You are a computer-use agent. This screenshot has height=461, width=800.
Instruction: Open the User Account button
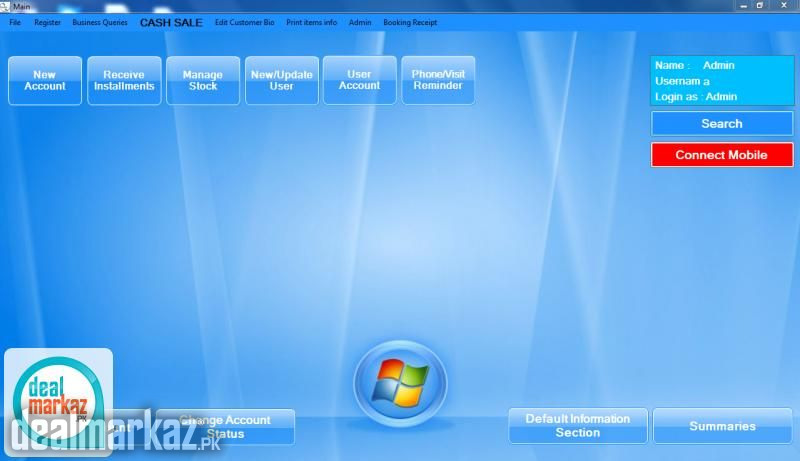(360, 80)
